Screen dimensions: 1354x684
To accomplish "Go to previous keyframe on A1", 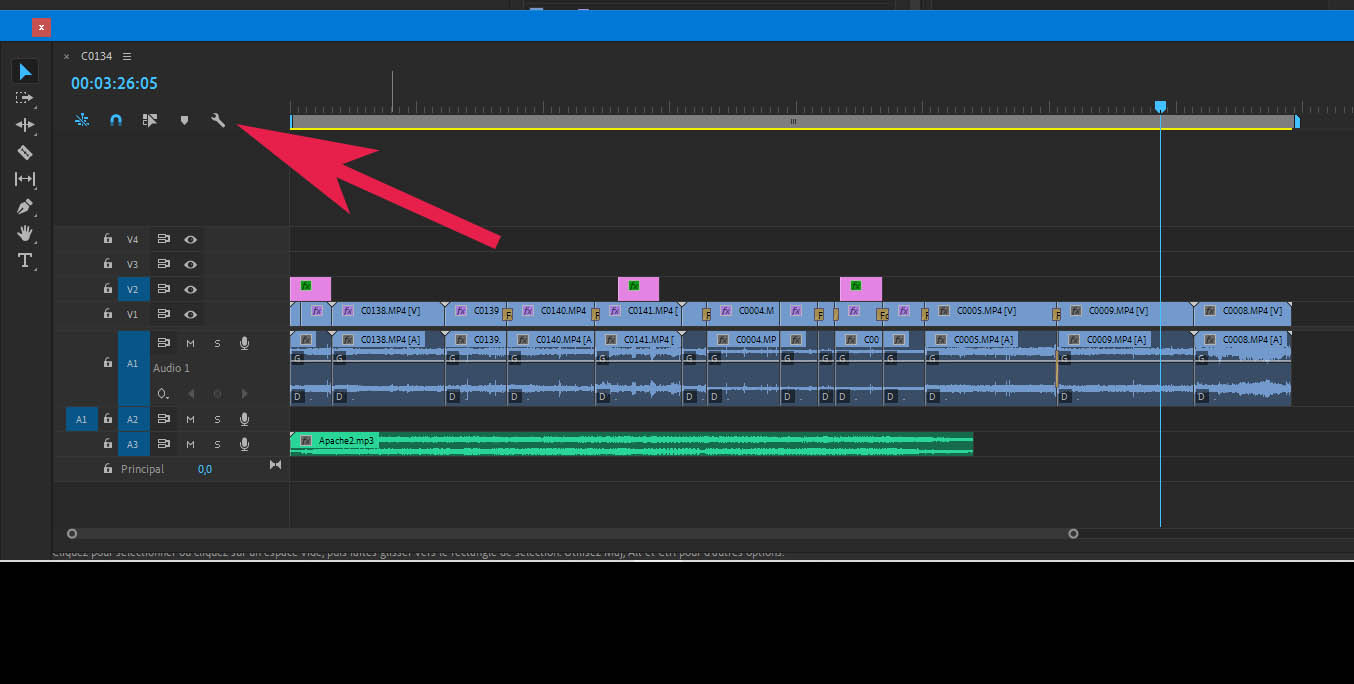I will 190,394.
